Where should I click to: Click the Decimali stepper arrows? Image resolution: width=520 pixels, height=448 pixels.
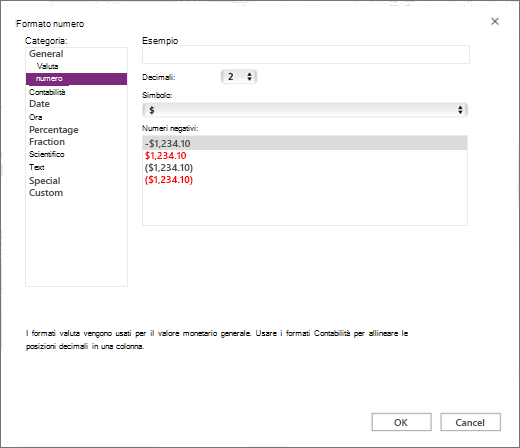(249, 77)
